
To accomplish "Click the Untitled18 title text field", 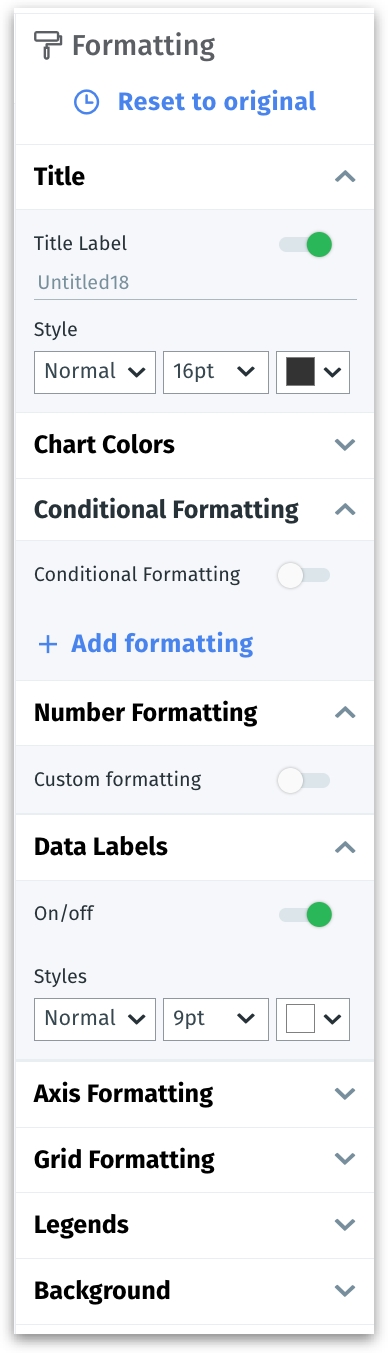I will pyautogui.click(x=195, y=283).
